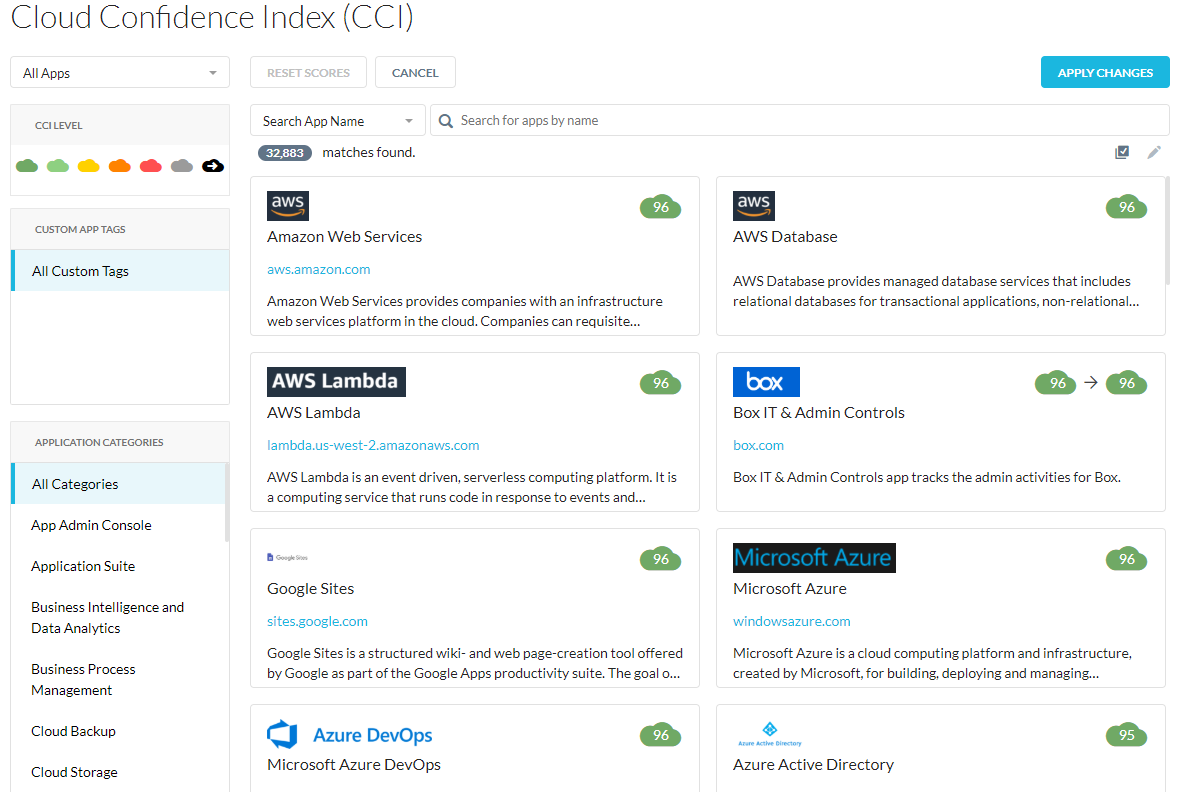This screenshot has width=1179, height=792.
Task: Filter by orange CCI level cloud
Action: [x=120, y=165]
